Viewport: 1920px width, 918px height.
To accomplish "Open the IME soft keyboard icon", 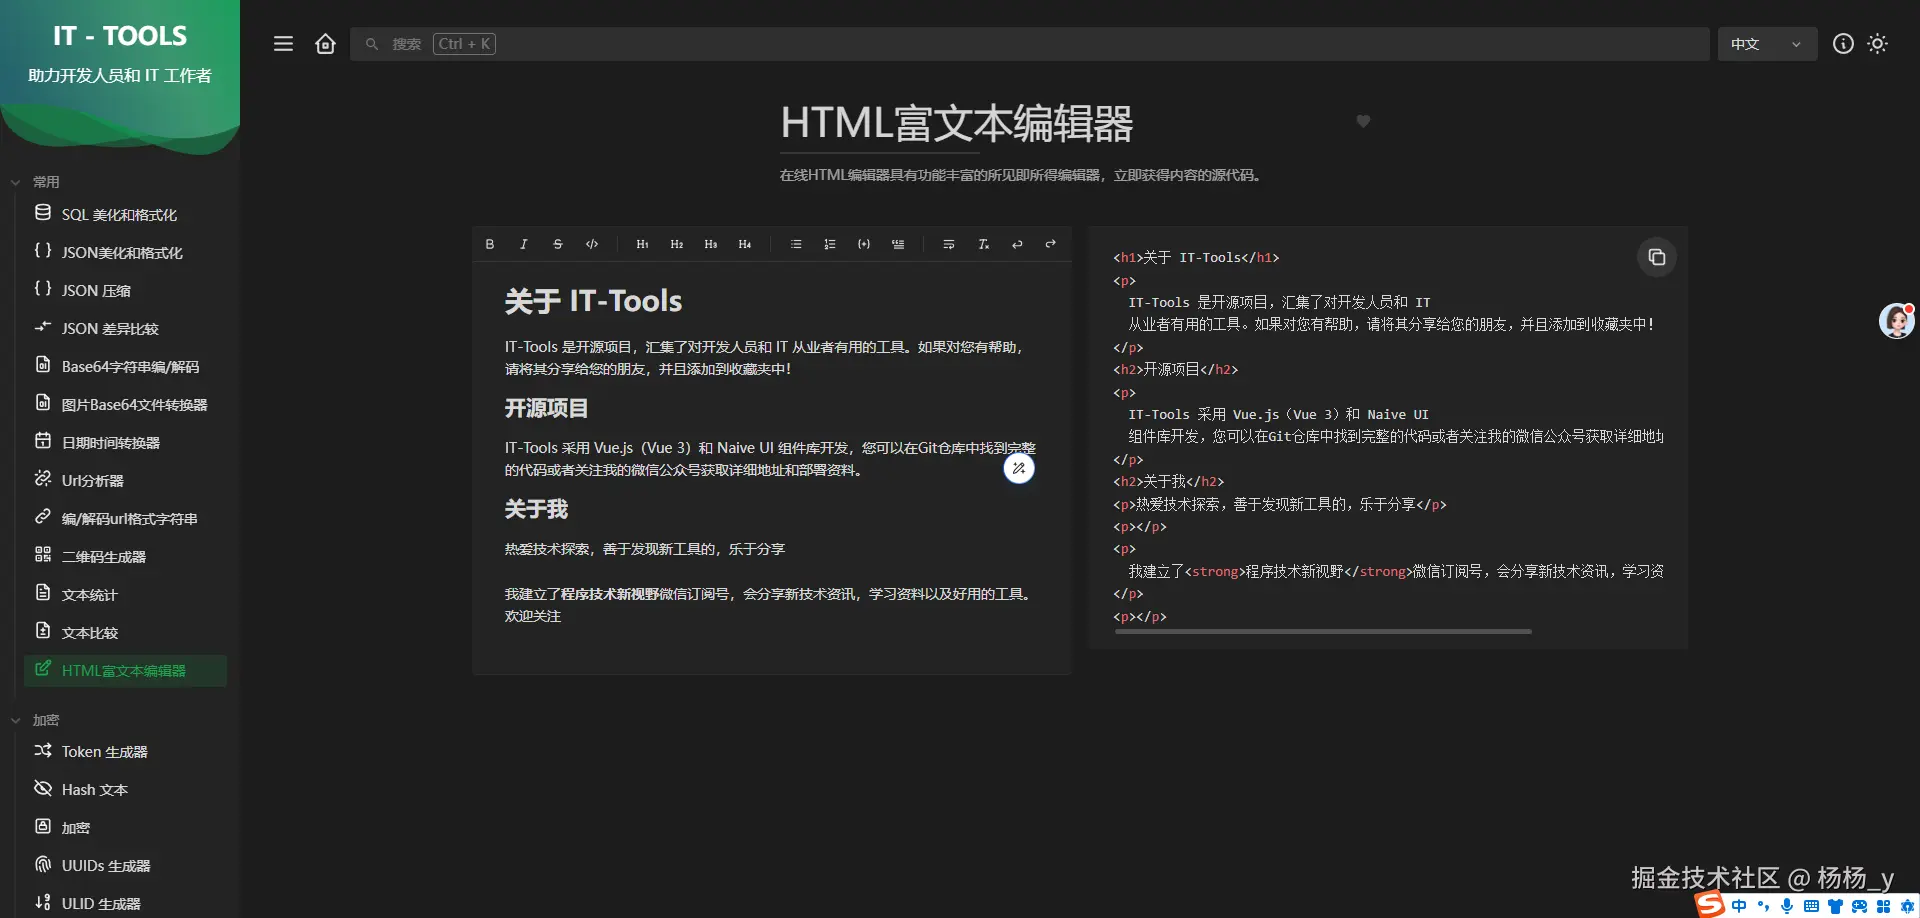I will point(1811,906).
